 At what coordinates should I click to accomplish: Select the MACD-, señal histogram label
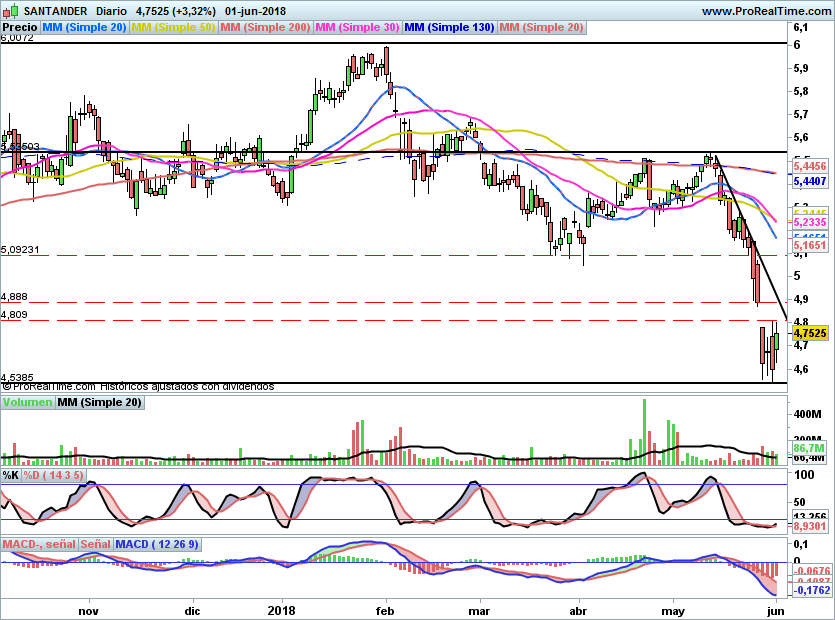pyautogui.click(x=39, y=544)
